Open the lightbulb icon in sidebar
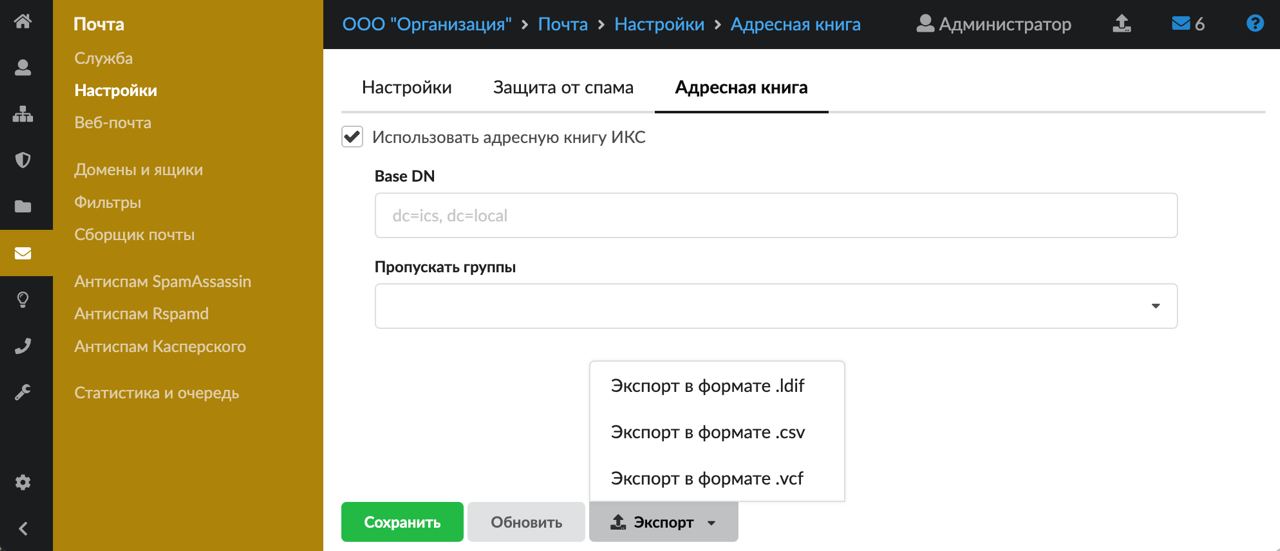The height and width of the screenshot is (551, 1280). click(x=22, y=299)
